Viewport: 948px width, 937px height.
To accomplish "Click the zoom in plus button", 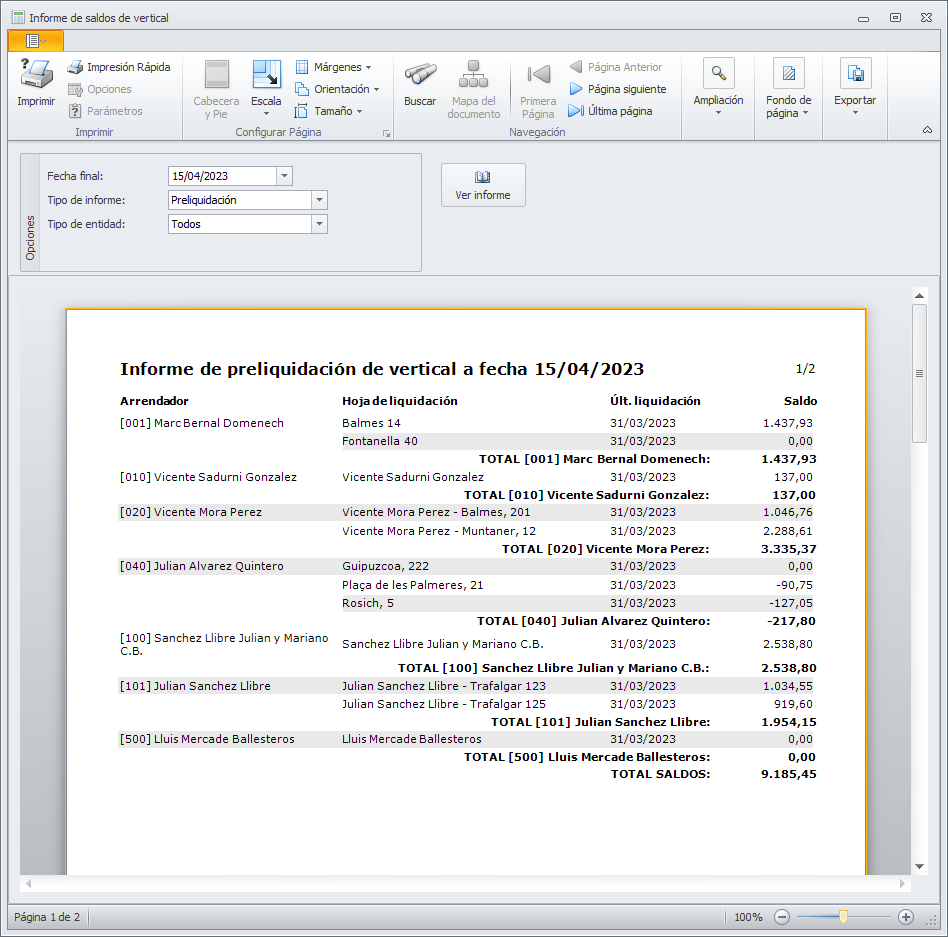I will pos(906,917).
